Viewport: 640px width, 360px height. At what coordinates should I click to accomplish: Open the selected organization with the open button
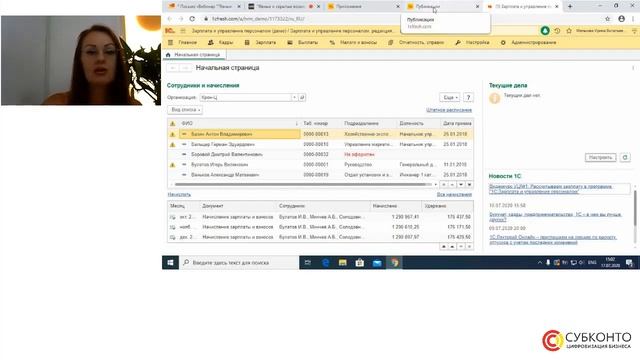[302, 98]
